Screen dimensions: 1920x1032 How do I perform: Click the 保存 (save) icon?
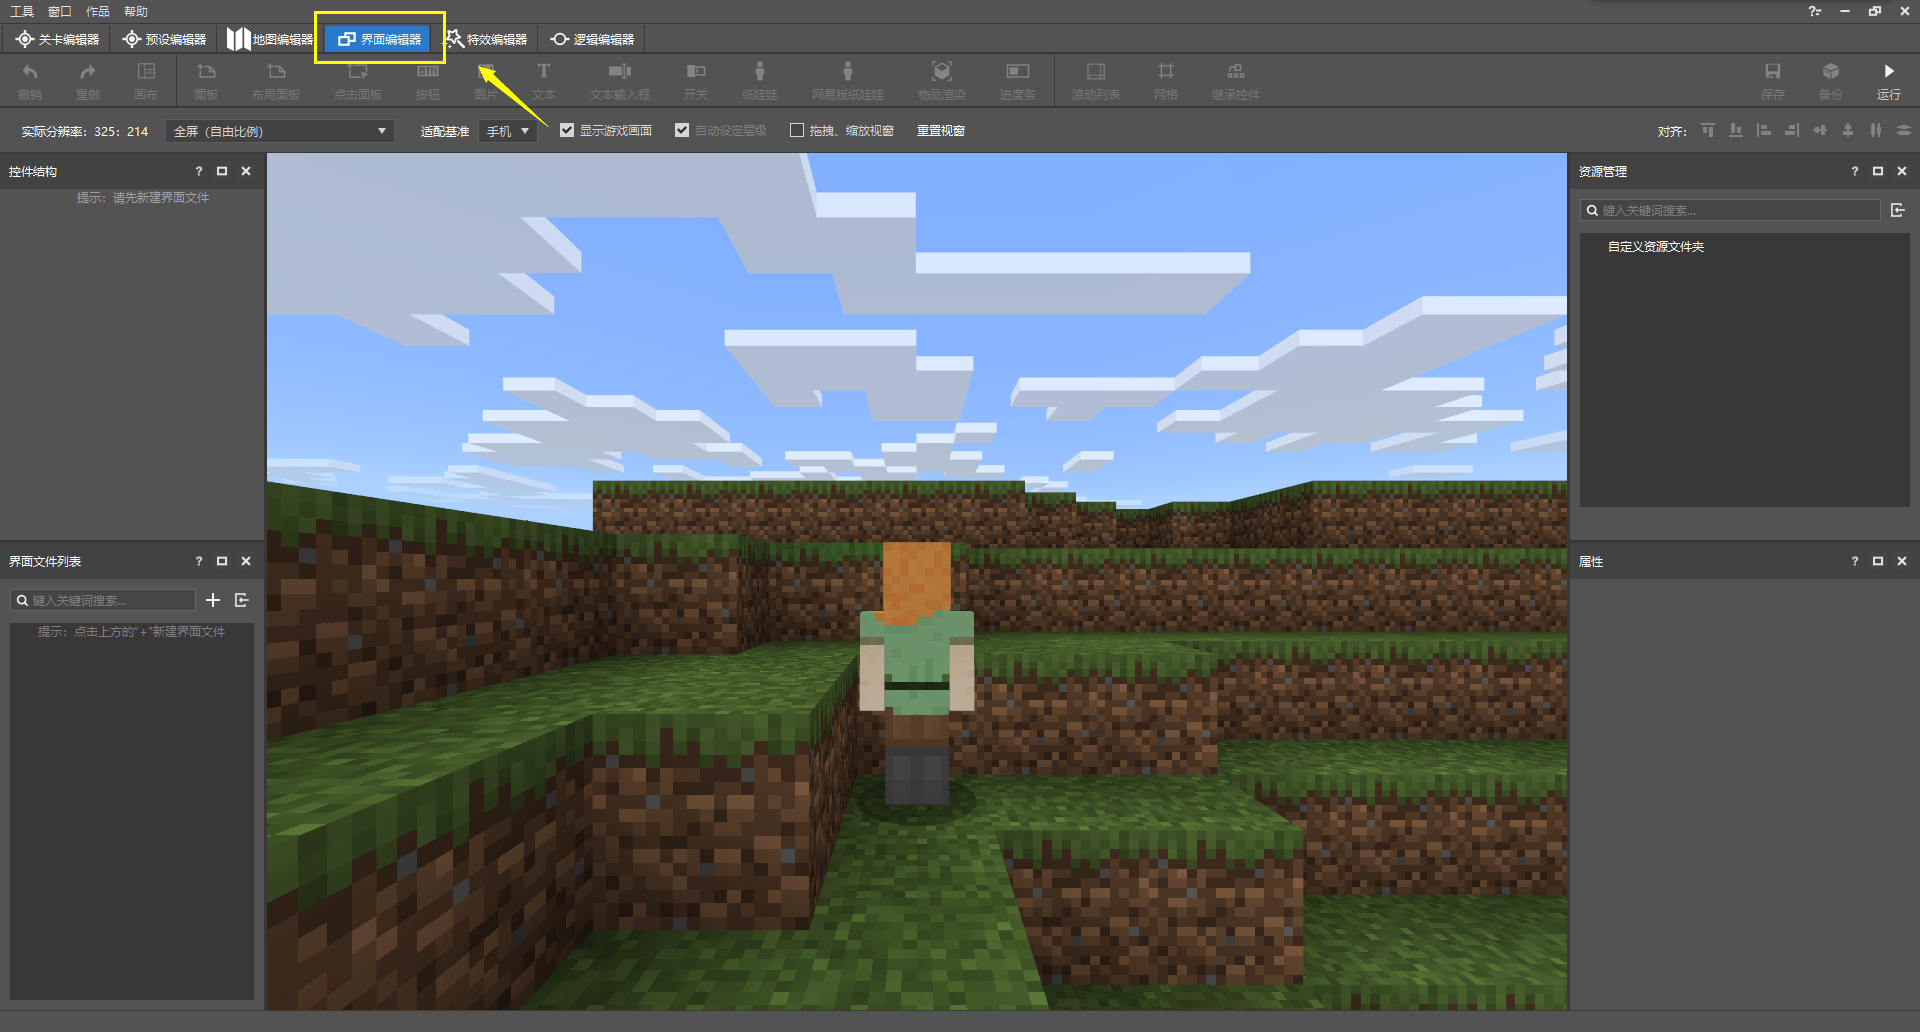coord(1773,80)
